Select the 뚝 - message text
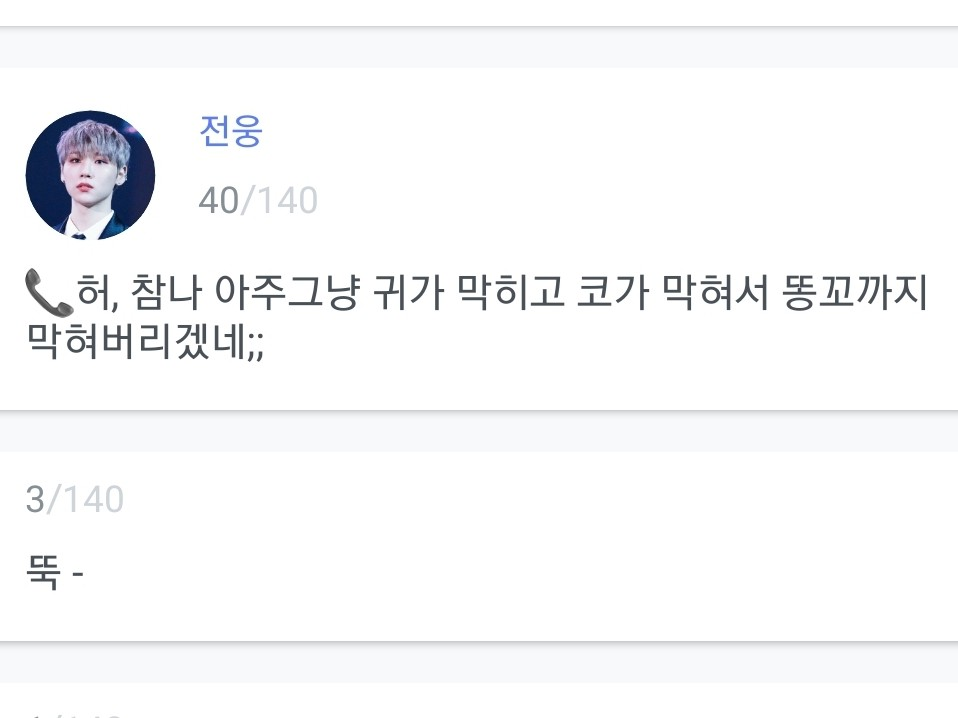 pos(55,574)
